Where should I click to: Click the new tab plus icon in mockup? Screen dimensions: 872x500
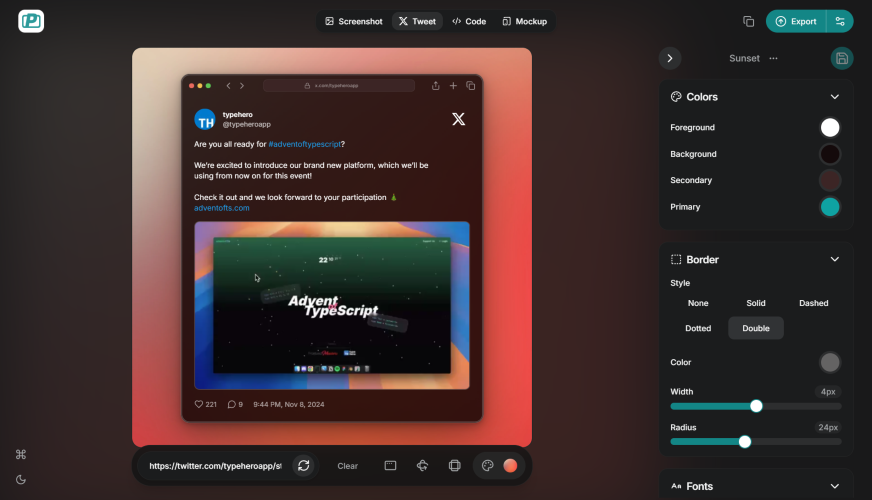point(453,86)
